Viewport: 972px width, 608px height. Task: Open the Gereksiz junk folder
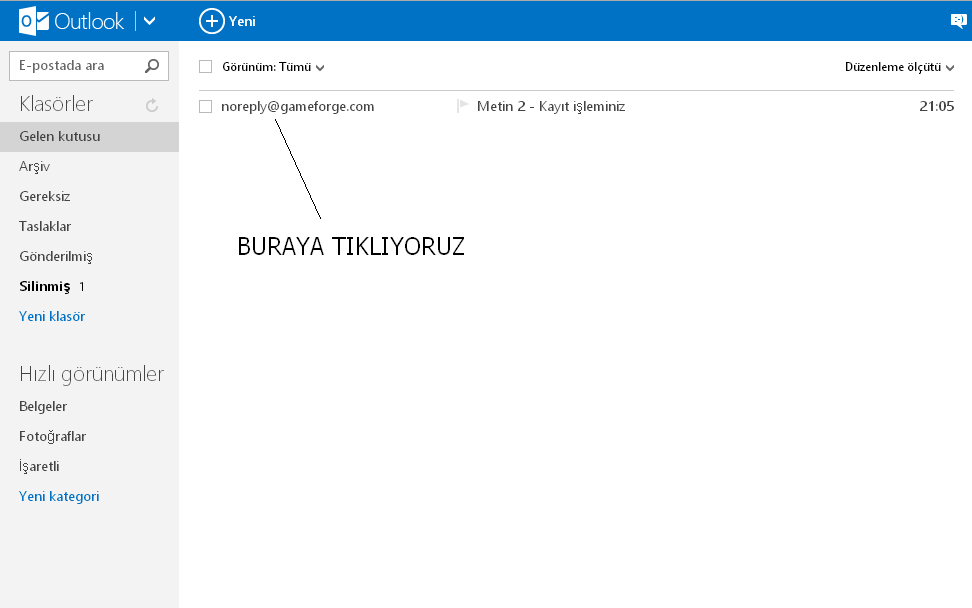(45, 196)
